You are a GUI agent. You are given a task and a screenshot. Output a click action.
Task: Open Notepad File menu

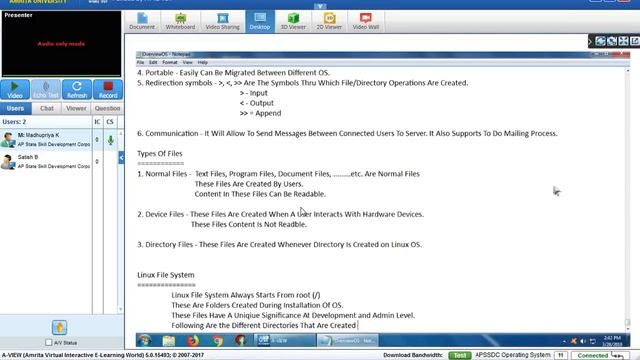pyautogui.click(x=140, y=62)
